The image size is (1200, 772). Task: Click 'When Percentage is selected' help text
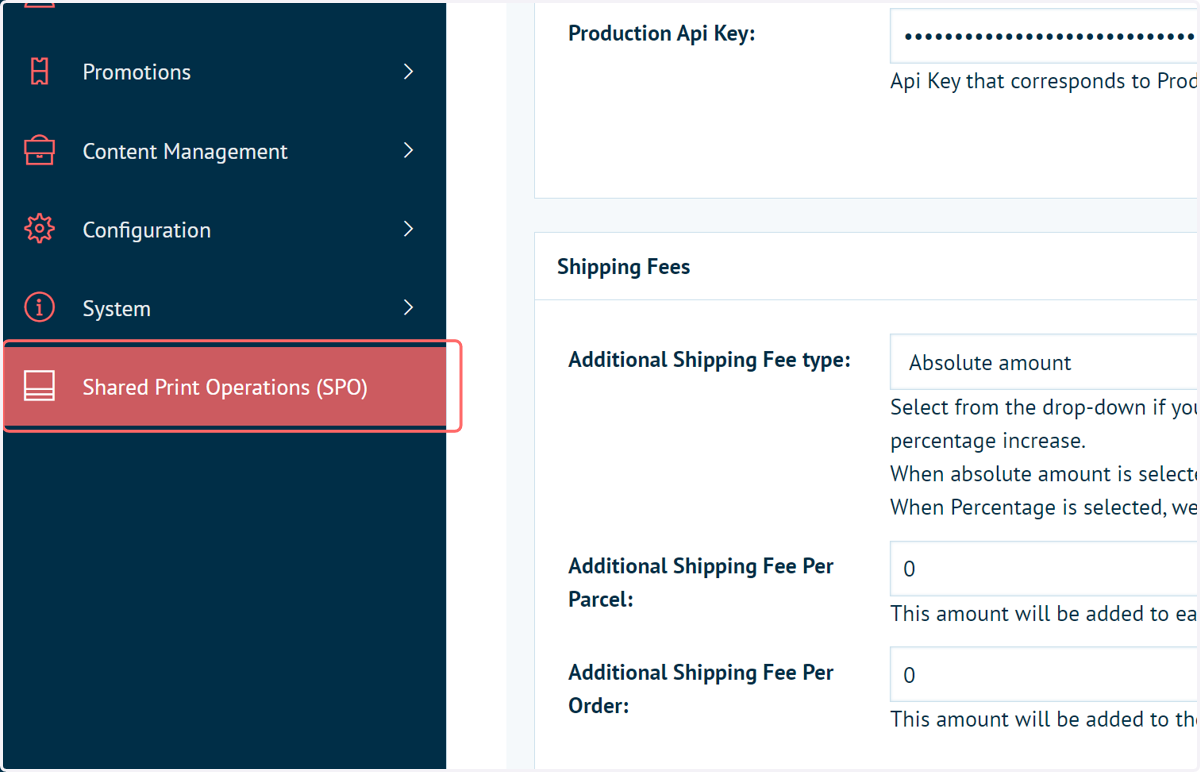pyautogui.click(x=1044, y=507)
